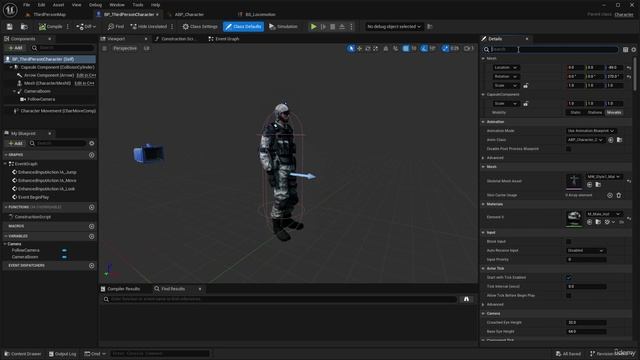This screenshot has width=640, height=360.
Task: Open the Asset menu
Action: pos(58,5)
